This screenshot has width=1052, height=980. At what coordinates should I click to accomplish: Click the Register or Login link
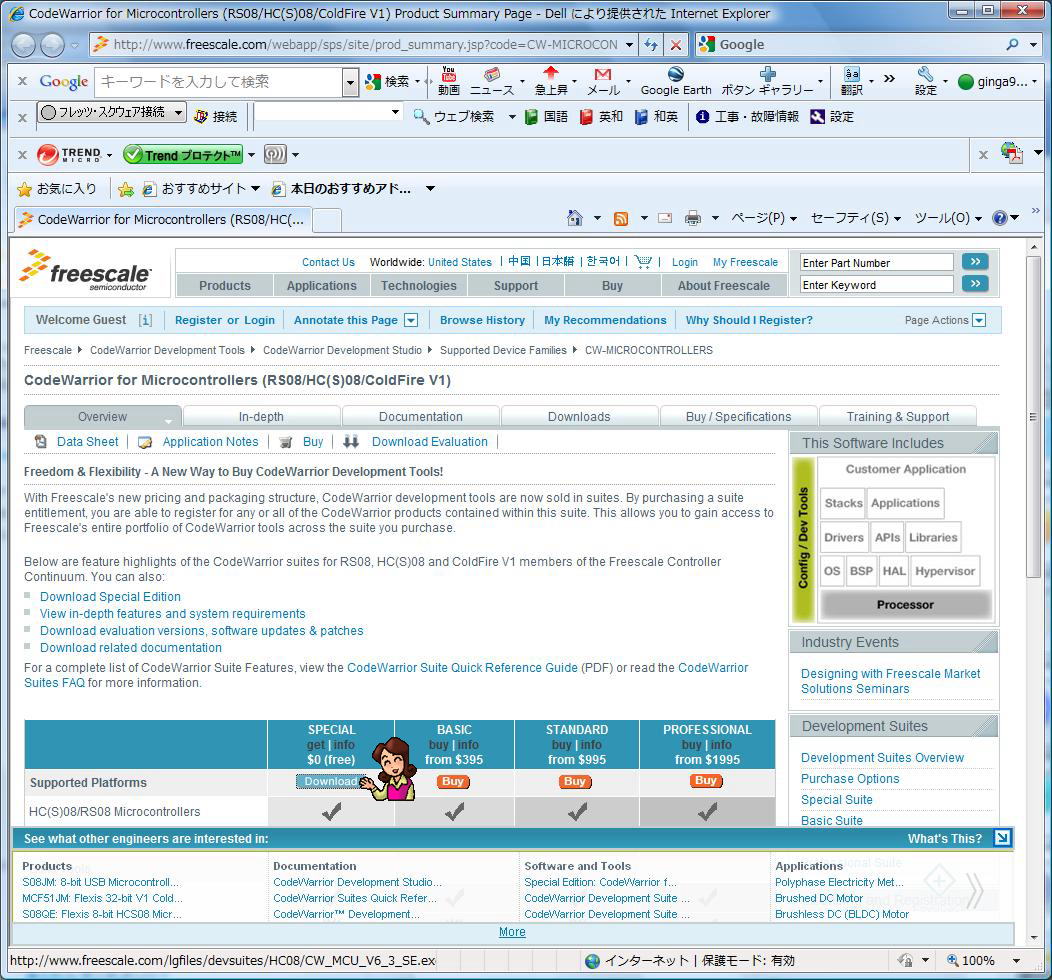click(225, 321)
